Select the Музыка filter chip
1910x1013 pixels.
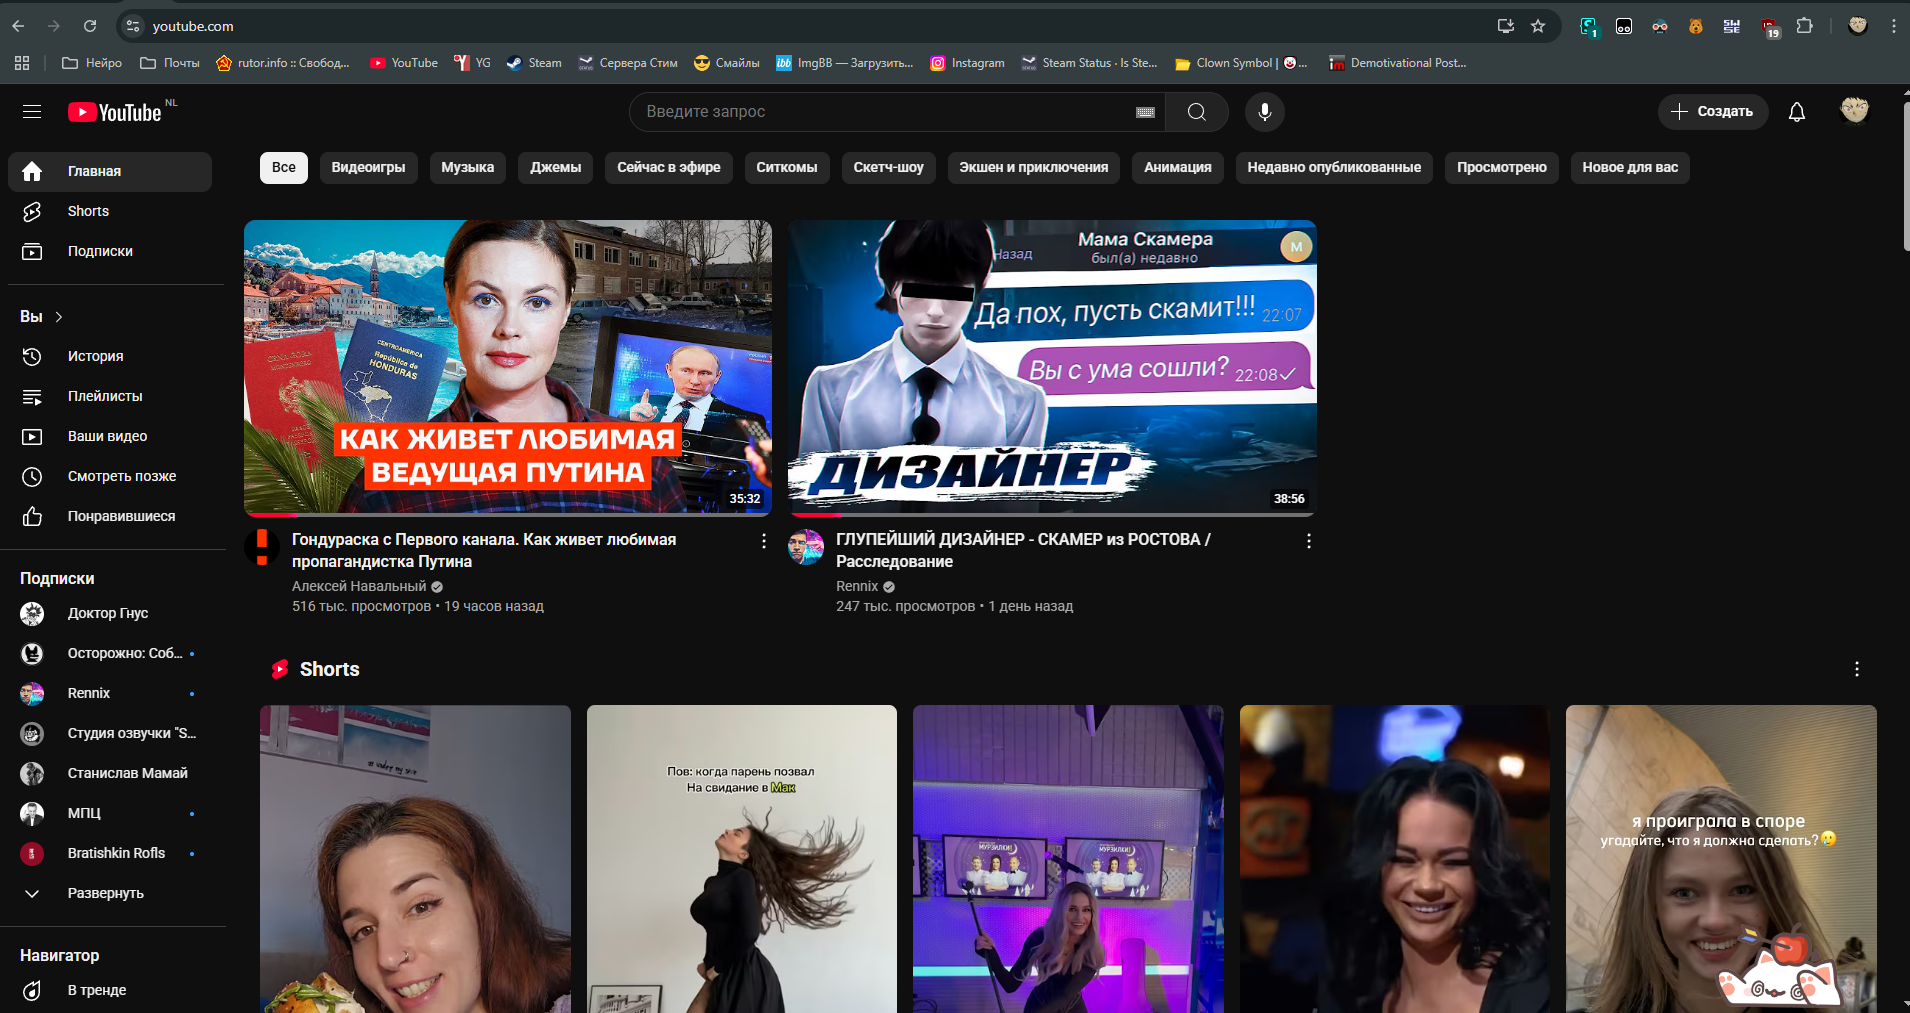467,167
